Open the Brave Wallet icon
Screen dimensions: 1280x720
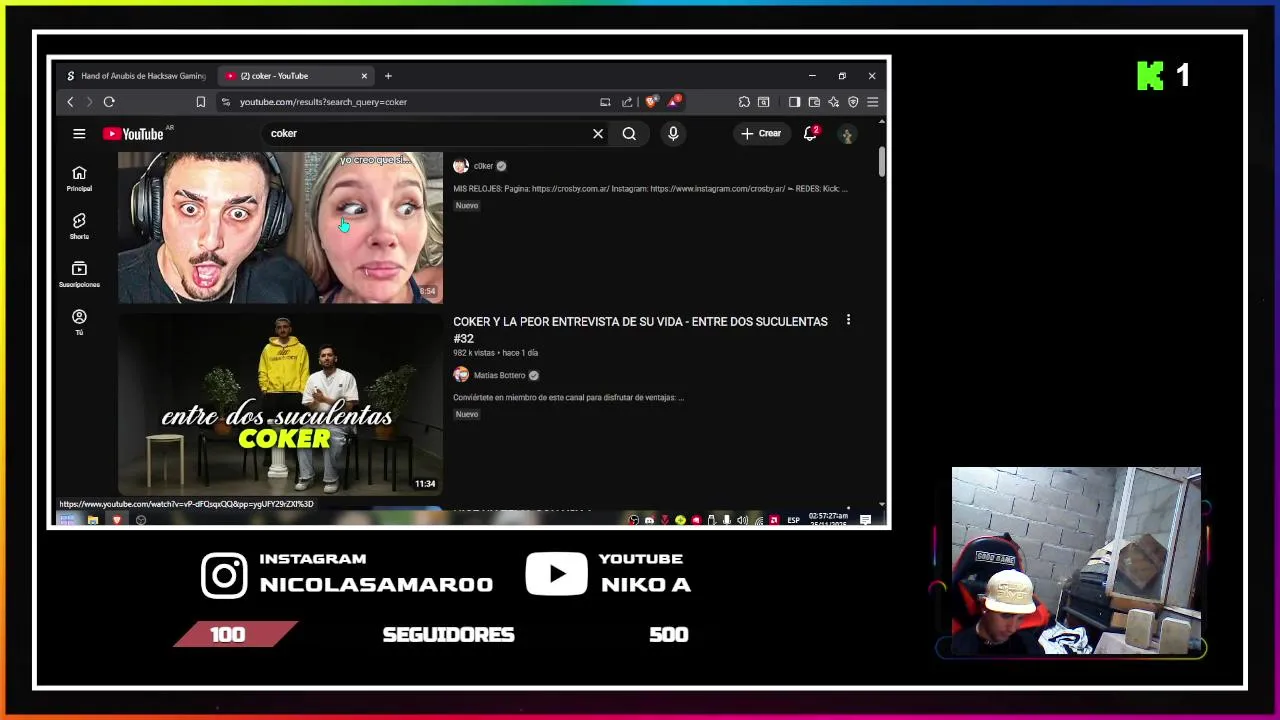(x=814, y=102)
